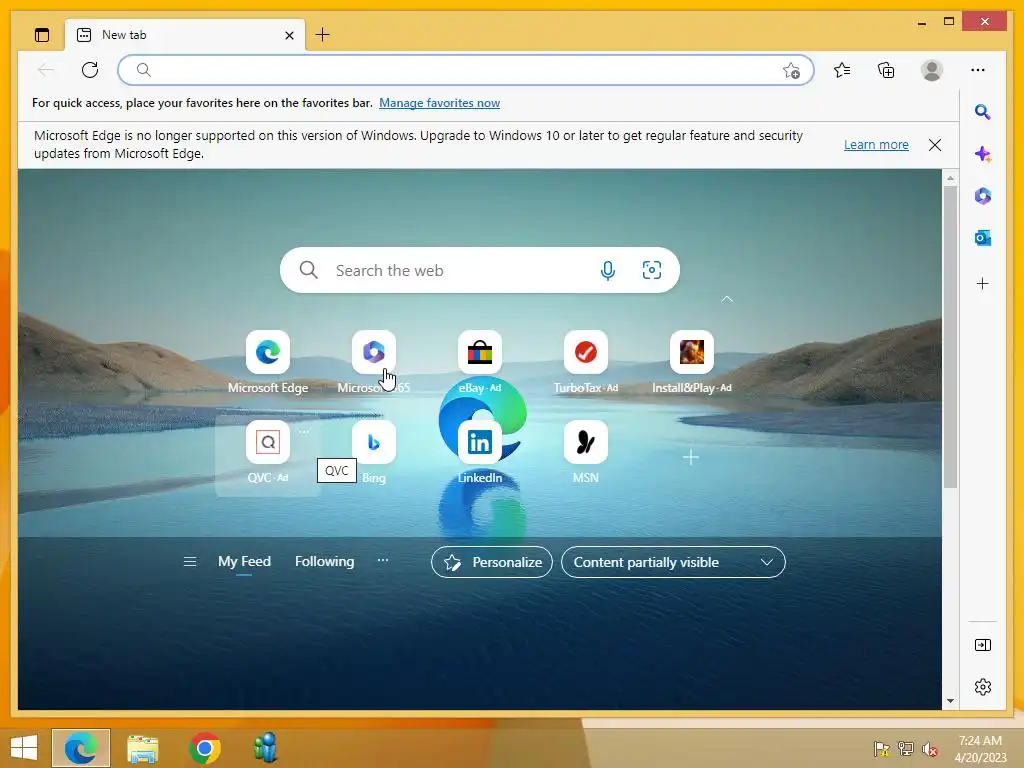Screen dimensions: 1024x768
Task: Open more feed options ellipsis
Action: [383, 560]
